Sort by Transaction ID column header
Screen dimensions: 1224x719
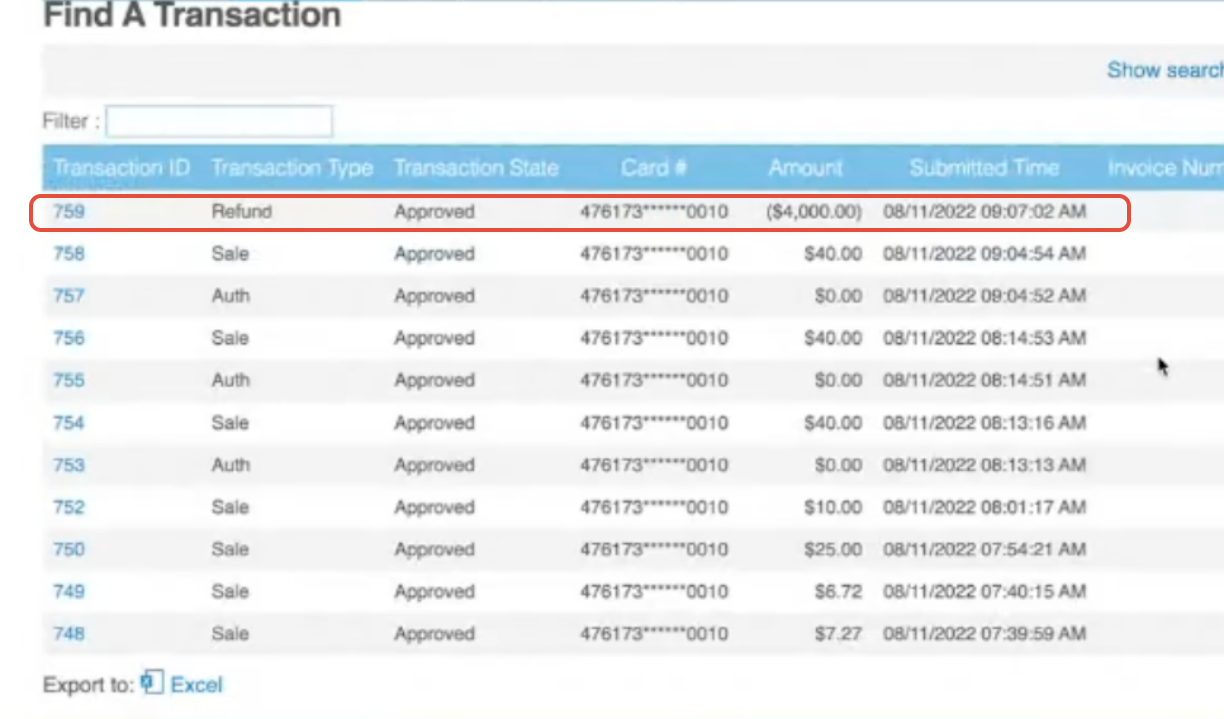click(121, 168)
